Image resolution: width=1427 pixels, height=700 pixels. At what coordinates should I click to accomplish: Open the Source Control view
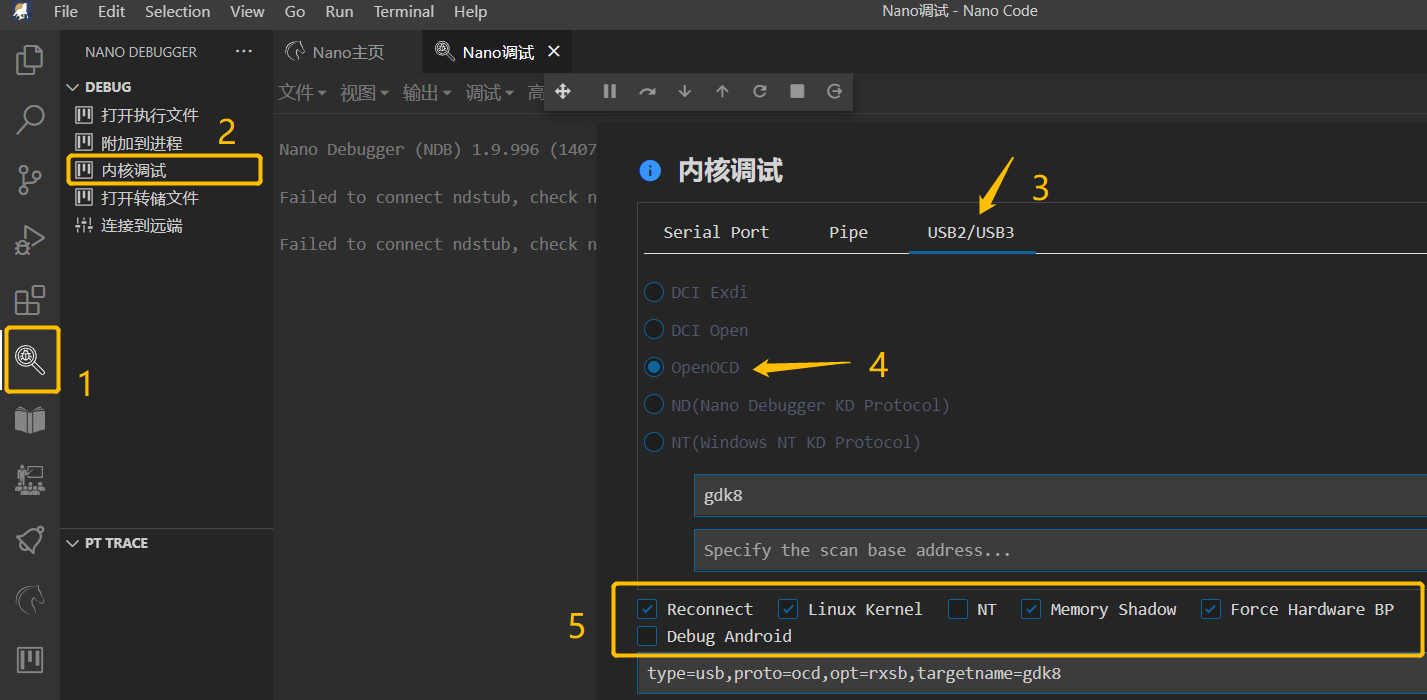tap(30, 181)
